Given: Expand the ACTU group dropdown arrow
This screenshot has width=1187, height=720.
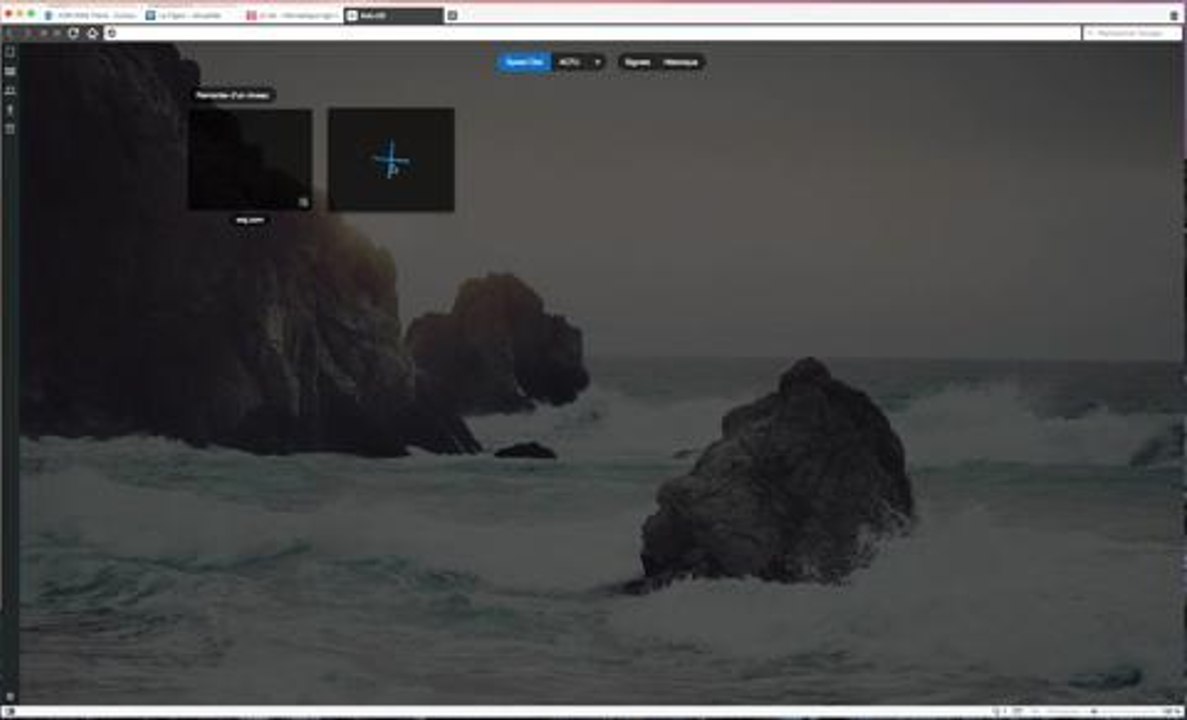Looking at the screenshot, I should (x=597, y=62).
